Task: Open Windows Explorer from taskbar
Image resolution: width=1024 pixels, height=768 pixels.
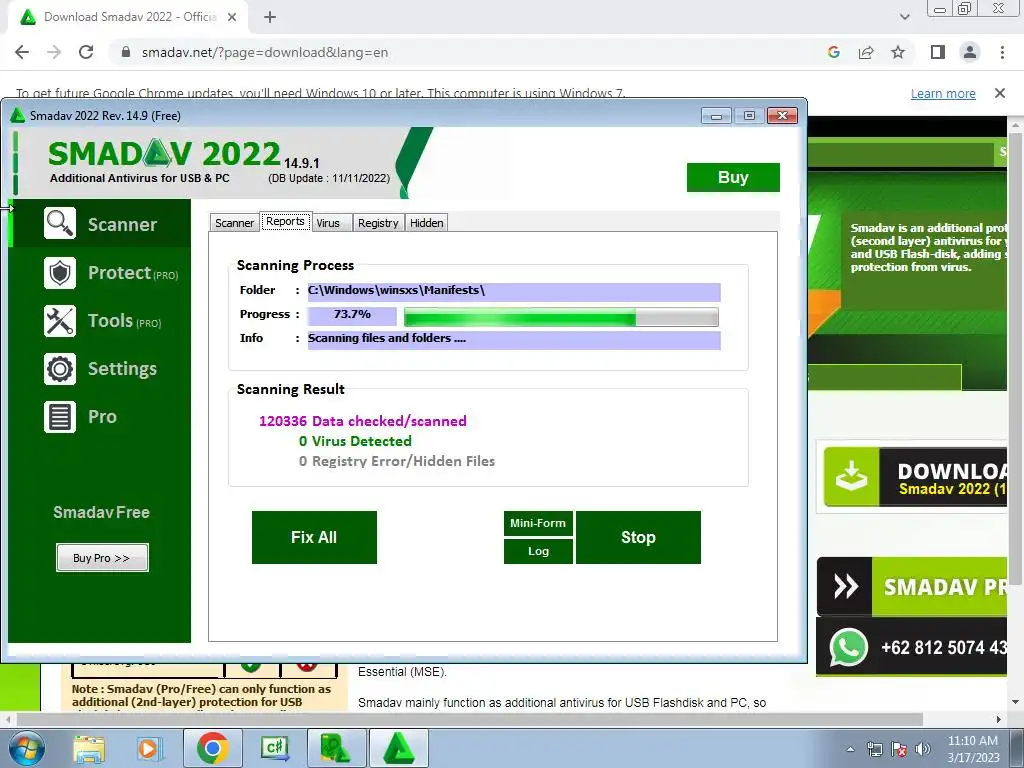Action: coord(89,748)
